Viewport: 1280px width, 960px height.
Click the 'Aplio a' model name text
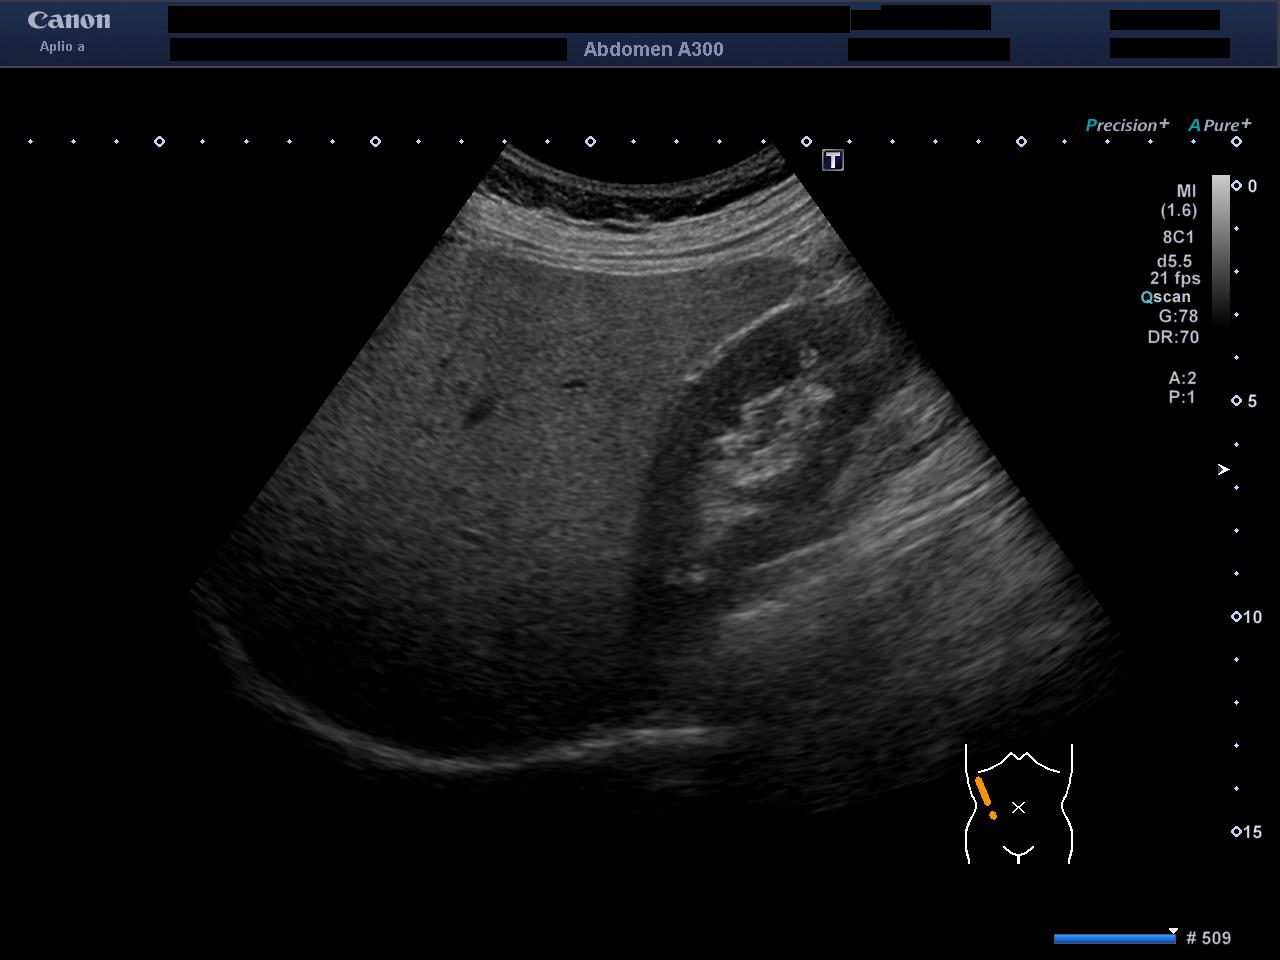62,47
